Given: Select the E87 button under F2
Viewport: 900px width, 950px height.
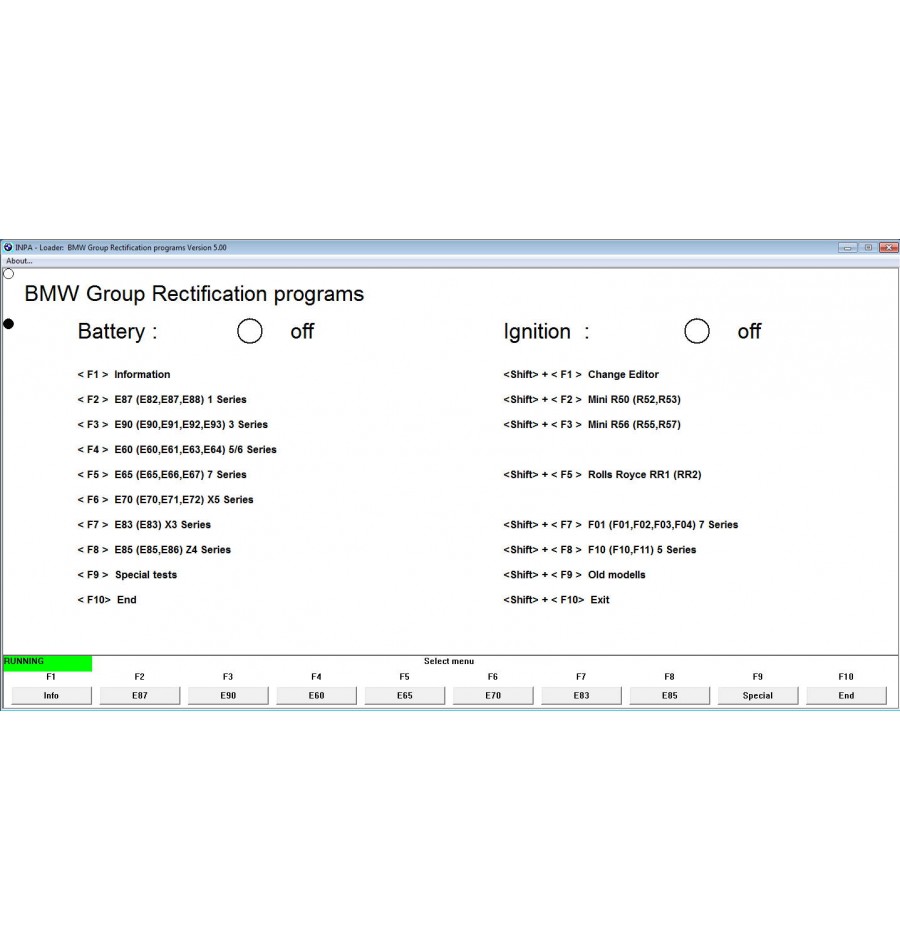Looking at the screenshot, I should 140,696.
